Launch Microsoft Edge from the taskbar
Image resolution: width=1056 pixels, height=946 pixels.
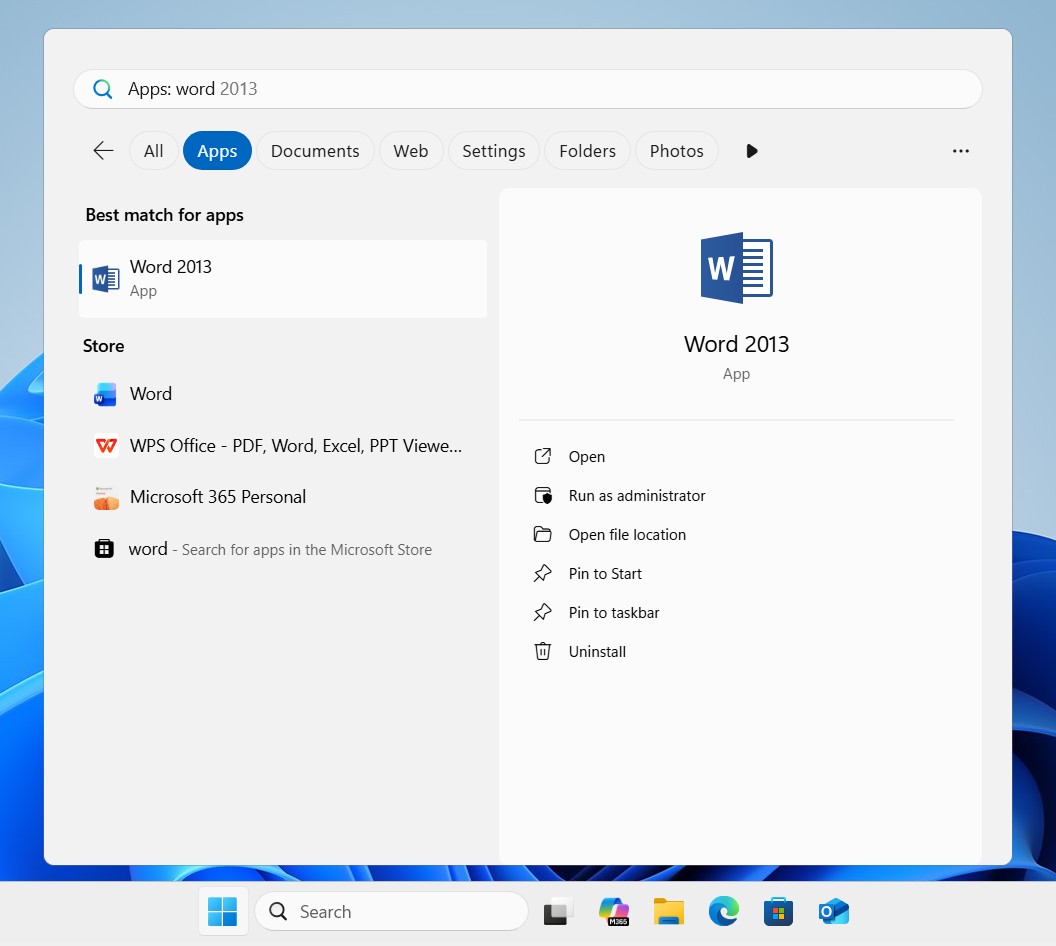[x=723, y=911]
